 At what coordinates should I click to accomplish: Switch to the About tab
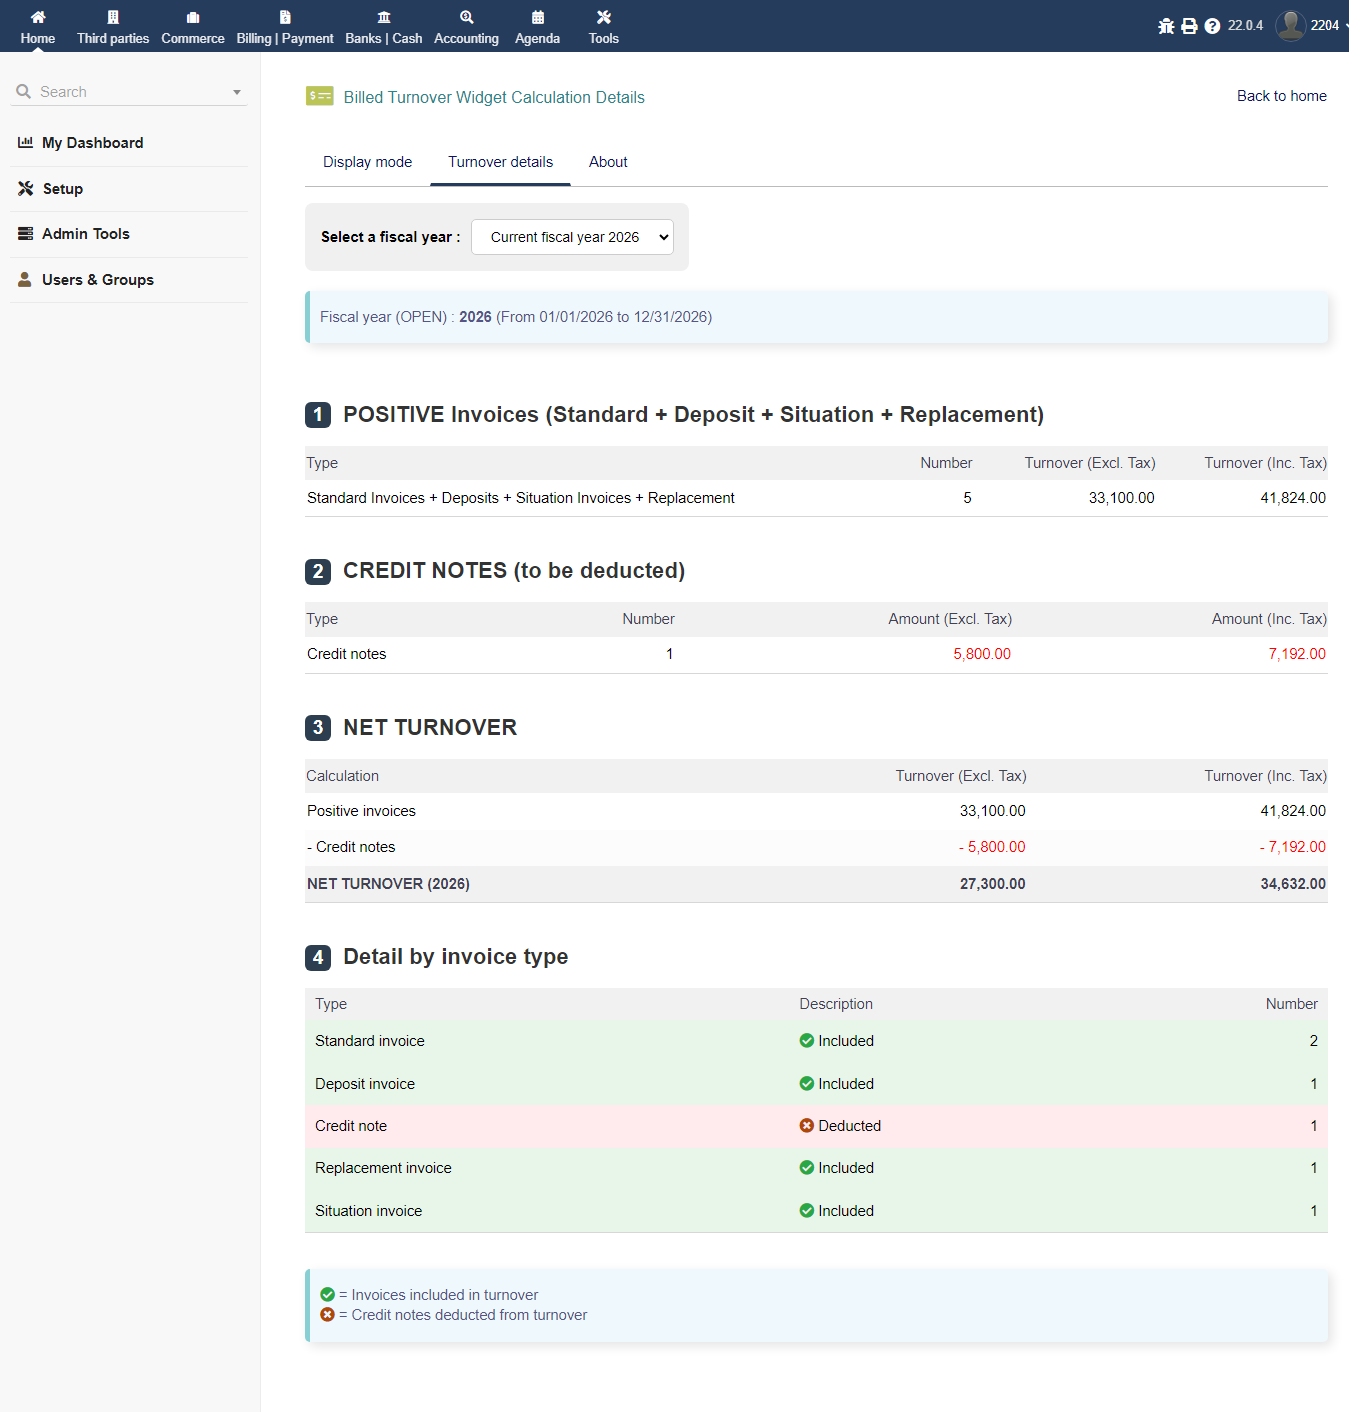pos(608,162)
